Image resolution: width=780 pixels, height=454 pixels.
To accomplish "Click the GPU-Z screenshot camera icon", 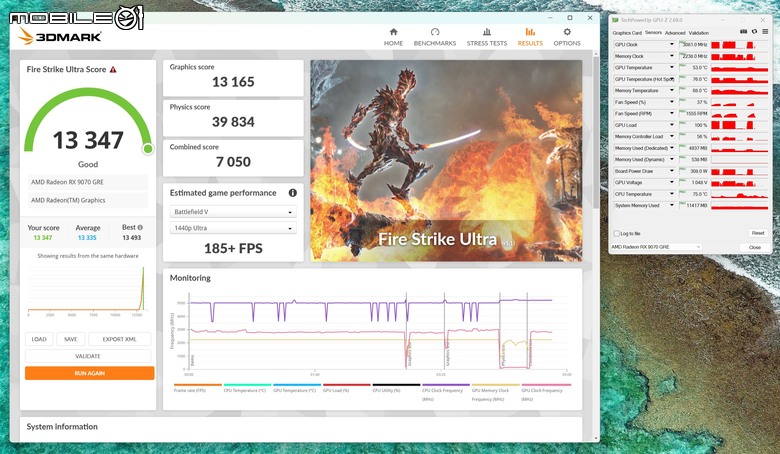I will click(x=743, y=32).
